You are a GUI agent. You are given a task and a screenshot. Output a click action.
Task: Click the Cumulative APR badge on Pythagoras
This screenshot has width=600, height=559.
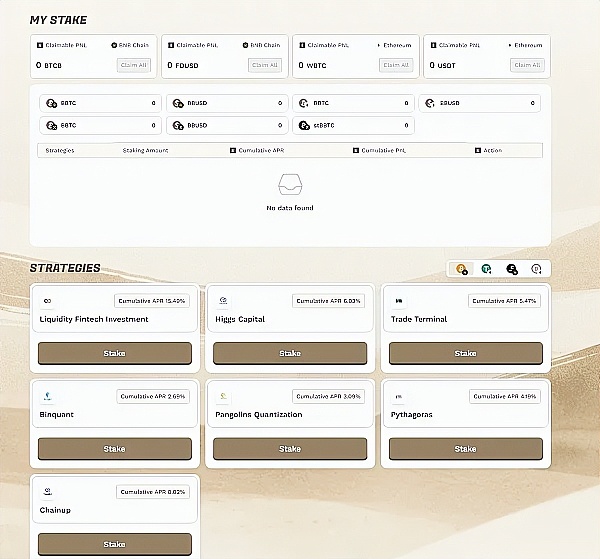pyautogui.click(x=505, y=396)
